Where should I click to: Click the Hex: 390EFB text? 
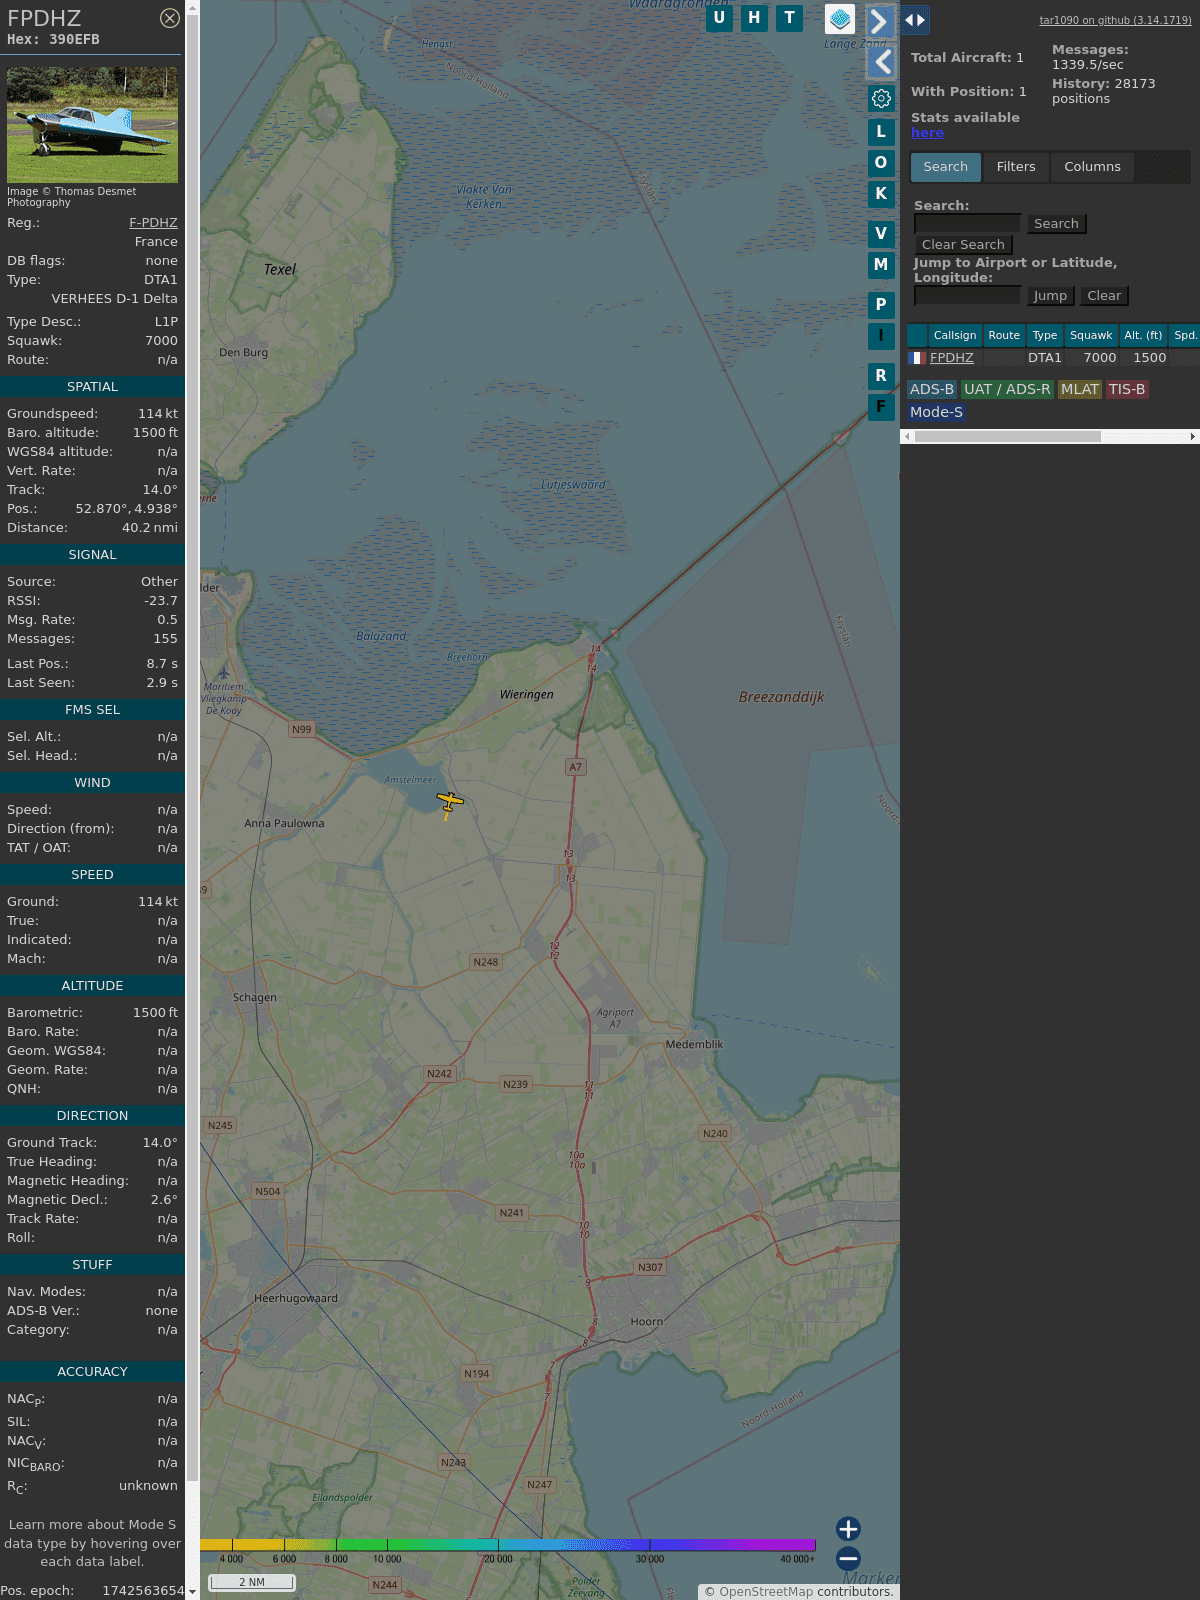click(x=53, y=40)
